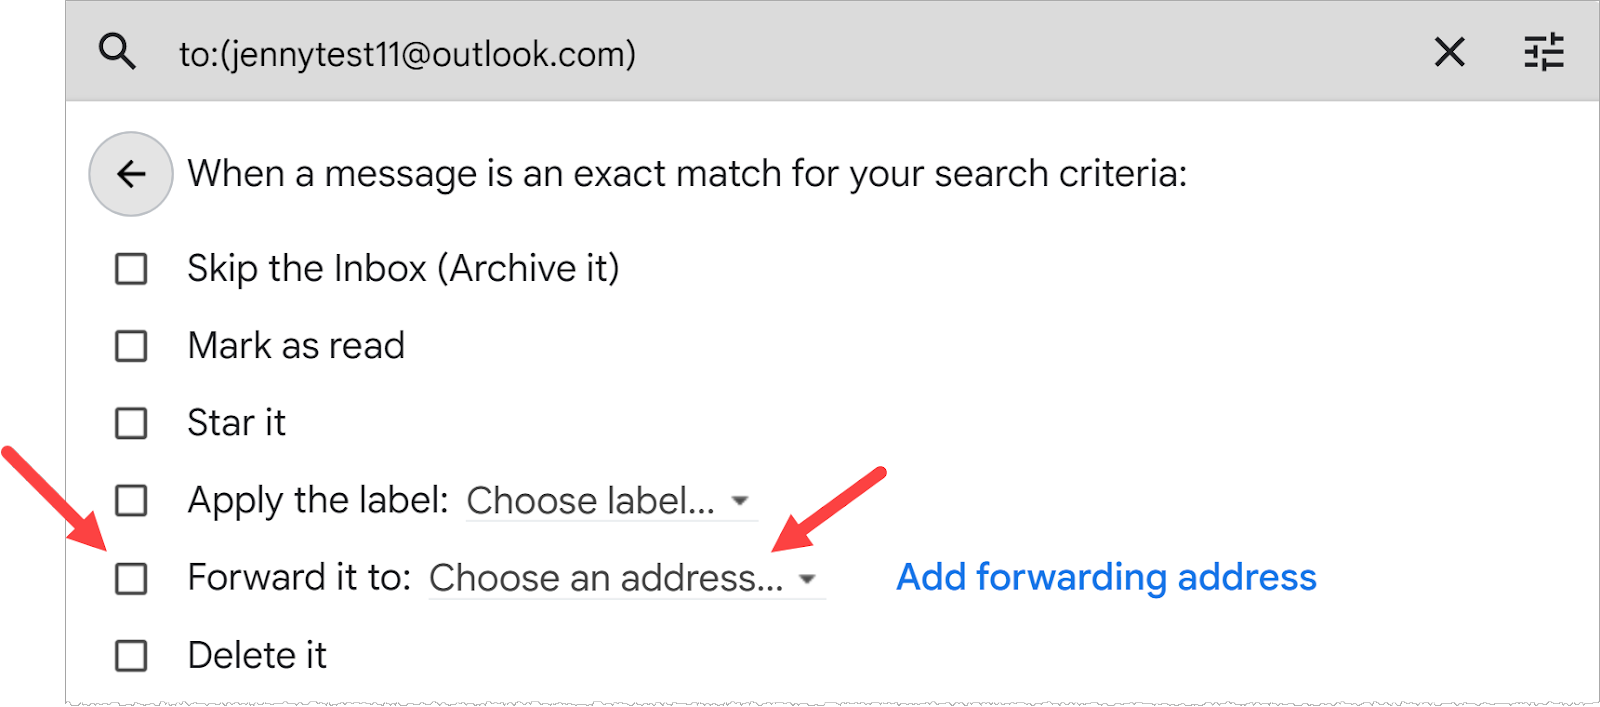
Task: Expand the Choose an address dropdown
Action: coord(624,578)
